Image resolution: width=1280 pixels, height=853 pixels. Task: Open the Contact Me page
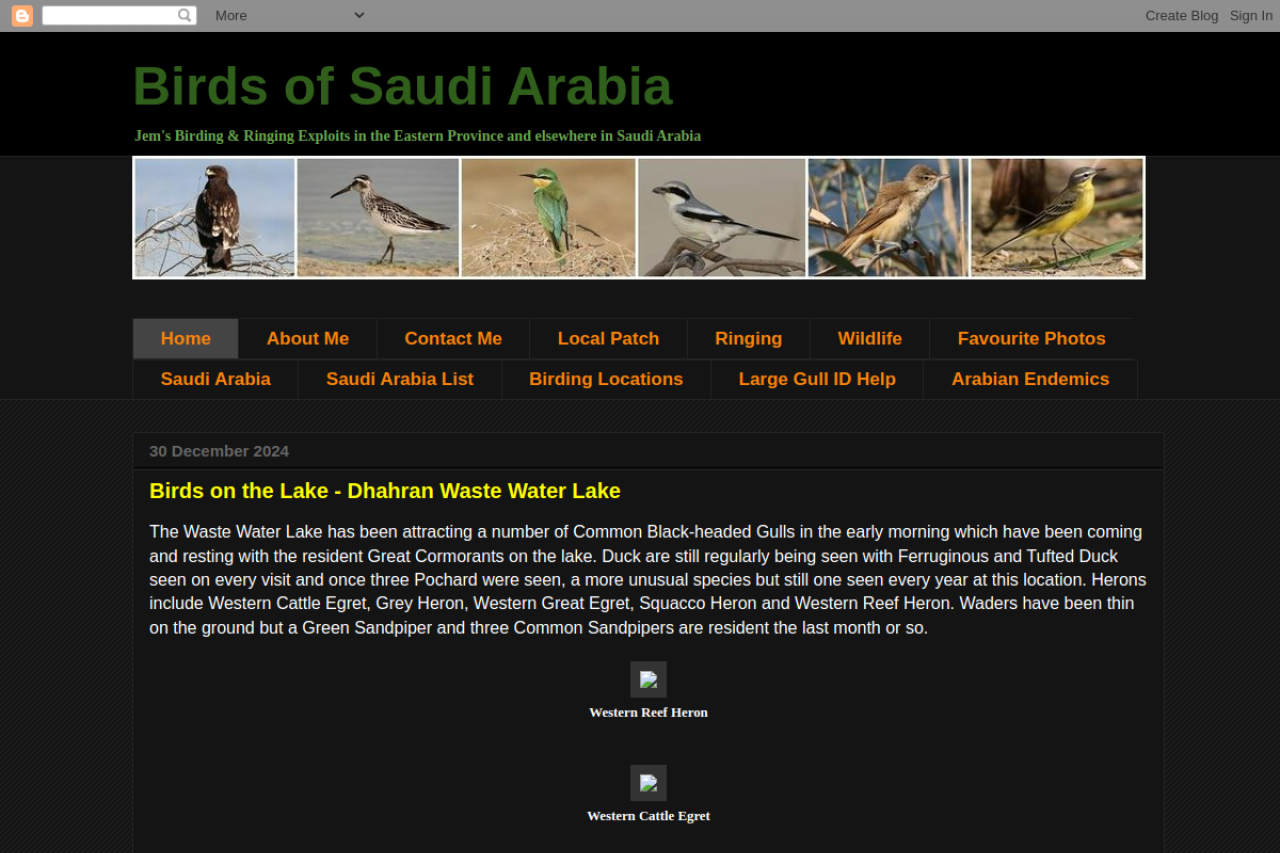click(x=453, y=339)
